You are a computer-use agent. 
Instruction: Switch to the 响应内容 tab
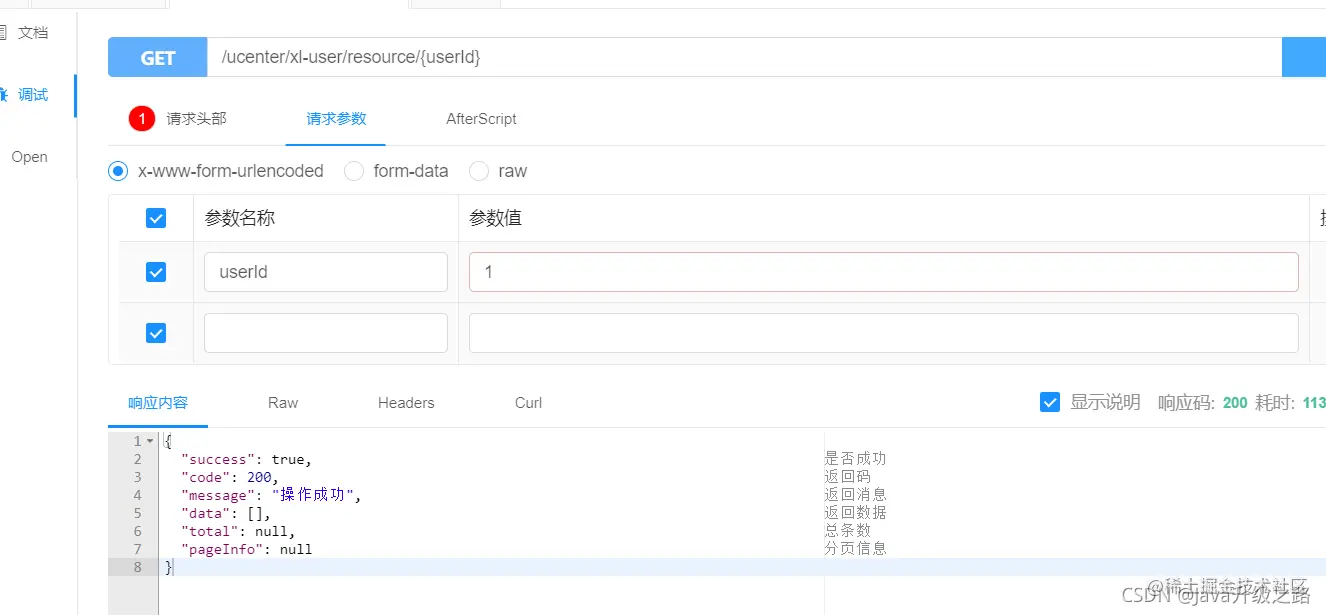coord(158,403)
